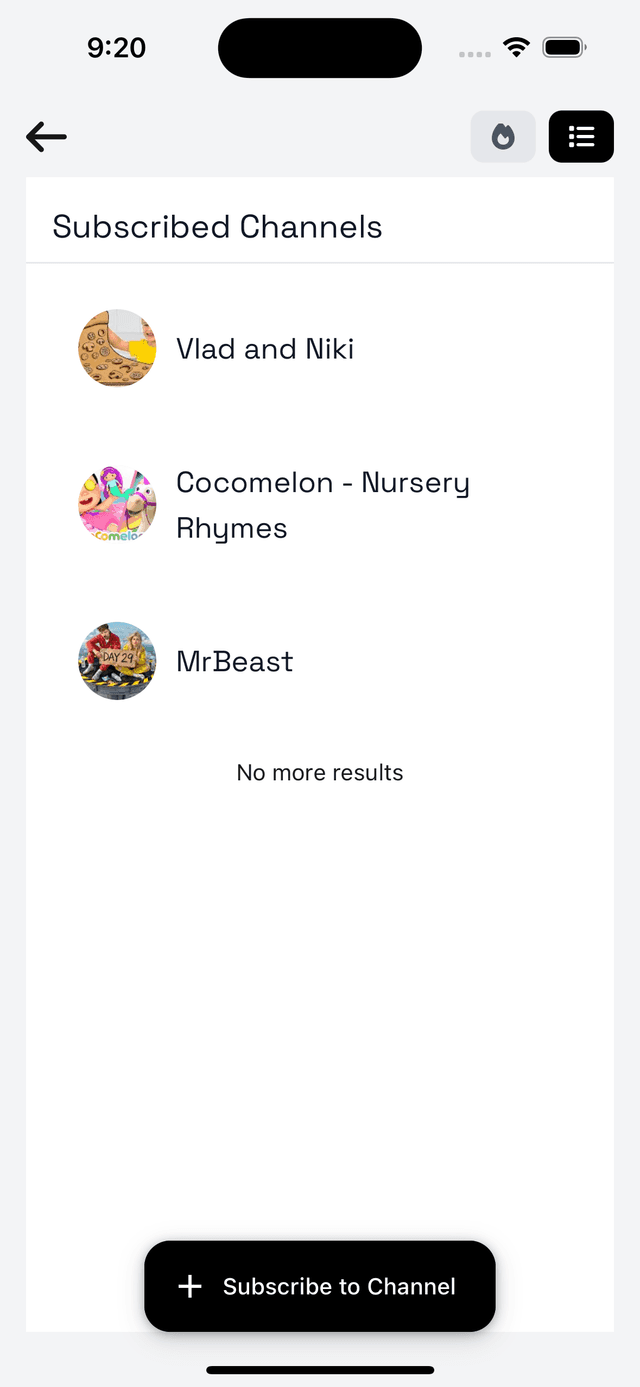Tap the back arrow to go back
640x1387 pixels.
pyautogui.click(x=46, y=137)
